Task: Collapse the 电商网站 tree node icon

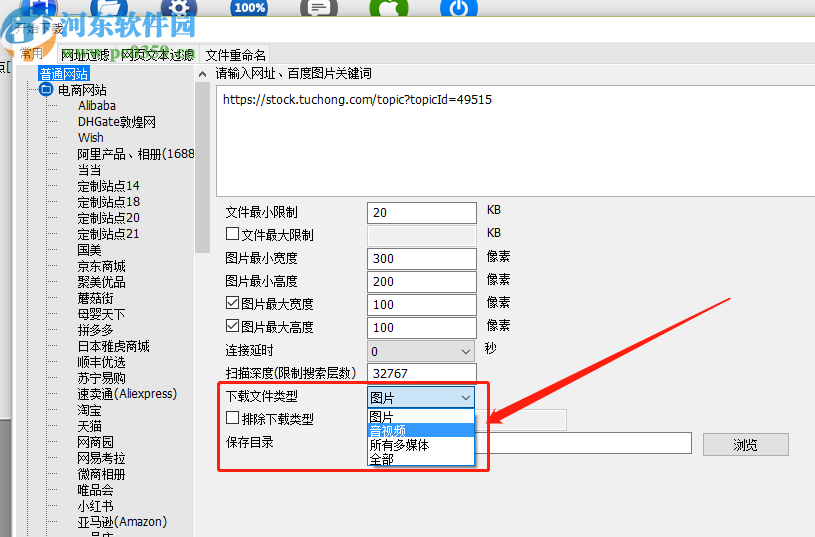Action: pyautogui.click(x=46, y=90)
